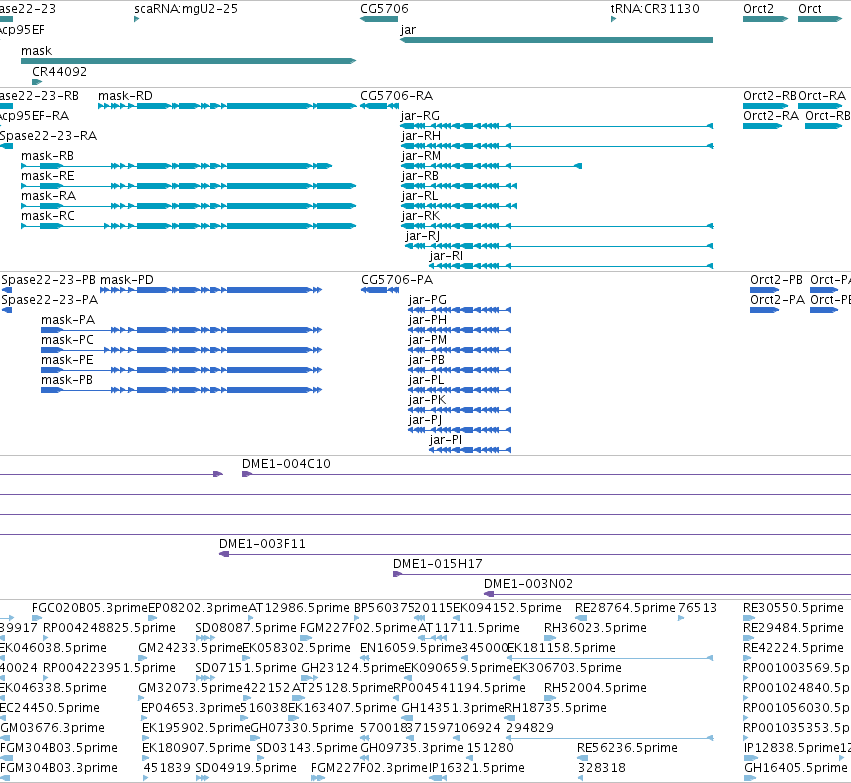Open the jar-RK transcript label
The image size is (851, 783).
pyautogui.click(x=421, y=216)
